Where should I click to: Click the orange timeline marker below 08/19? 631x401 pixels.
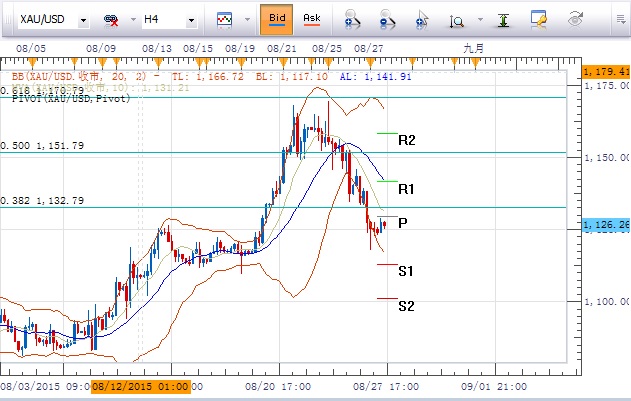[241, 63]
